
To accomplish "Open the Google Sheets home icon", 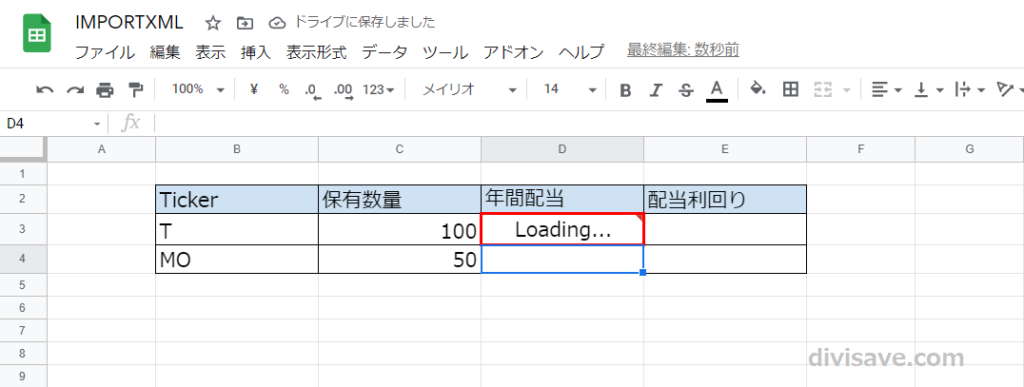I will 37,34.
